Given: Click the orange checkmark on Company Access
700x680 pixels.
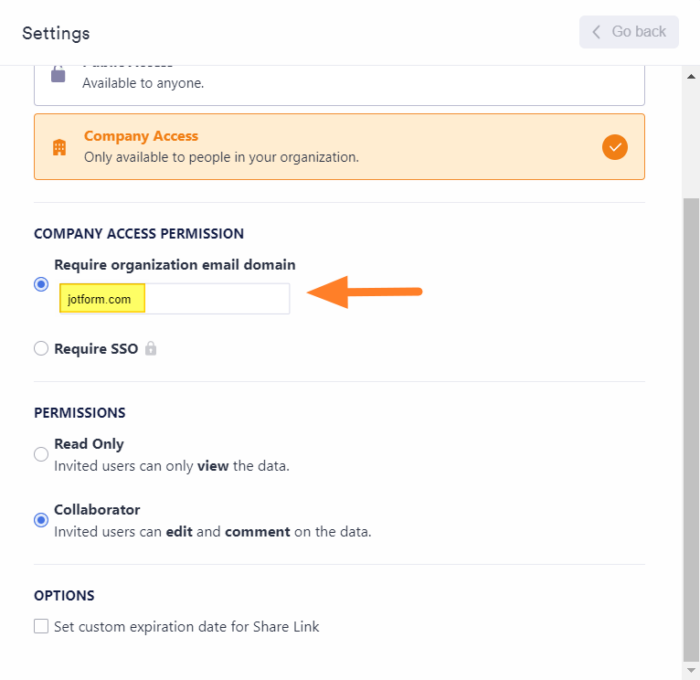Looking at the screenshot, I should point(615,147).
